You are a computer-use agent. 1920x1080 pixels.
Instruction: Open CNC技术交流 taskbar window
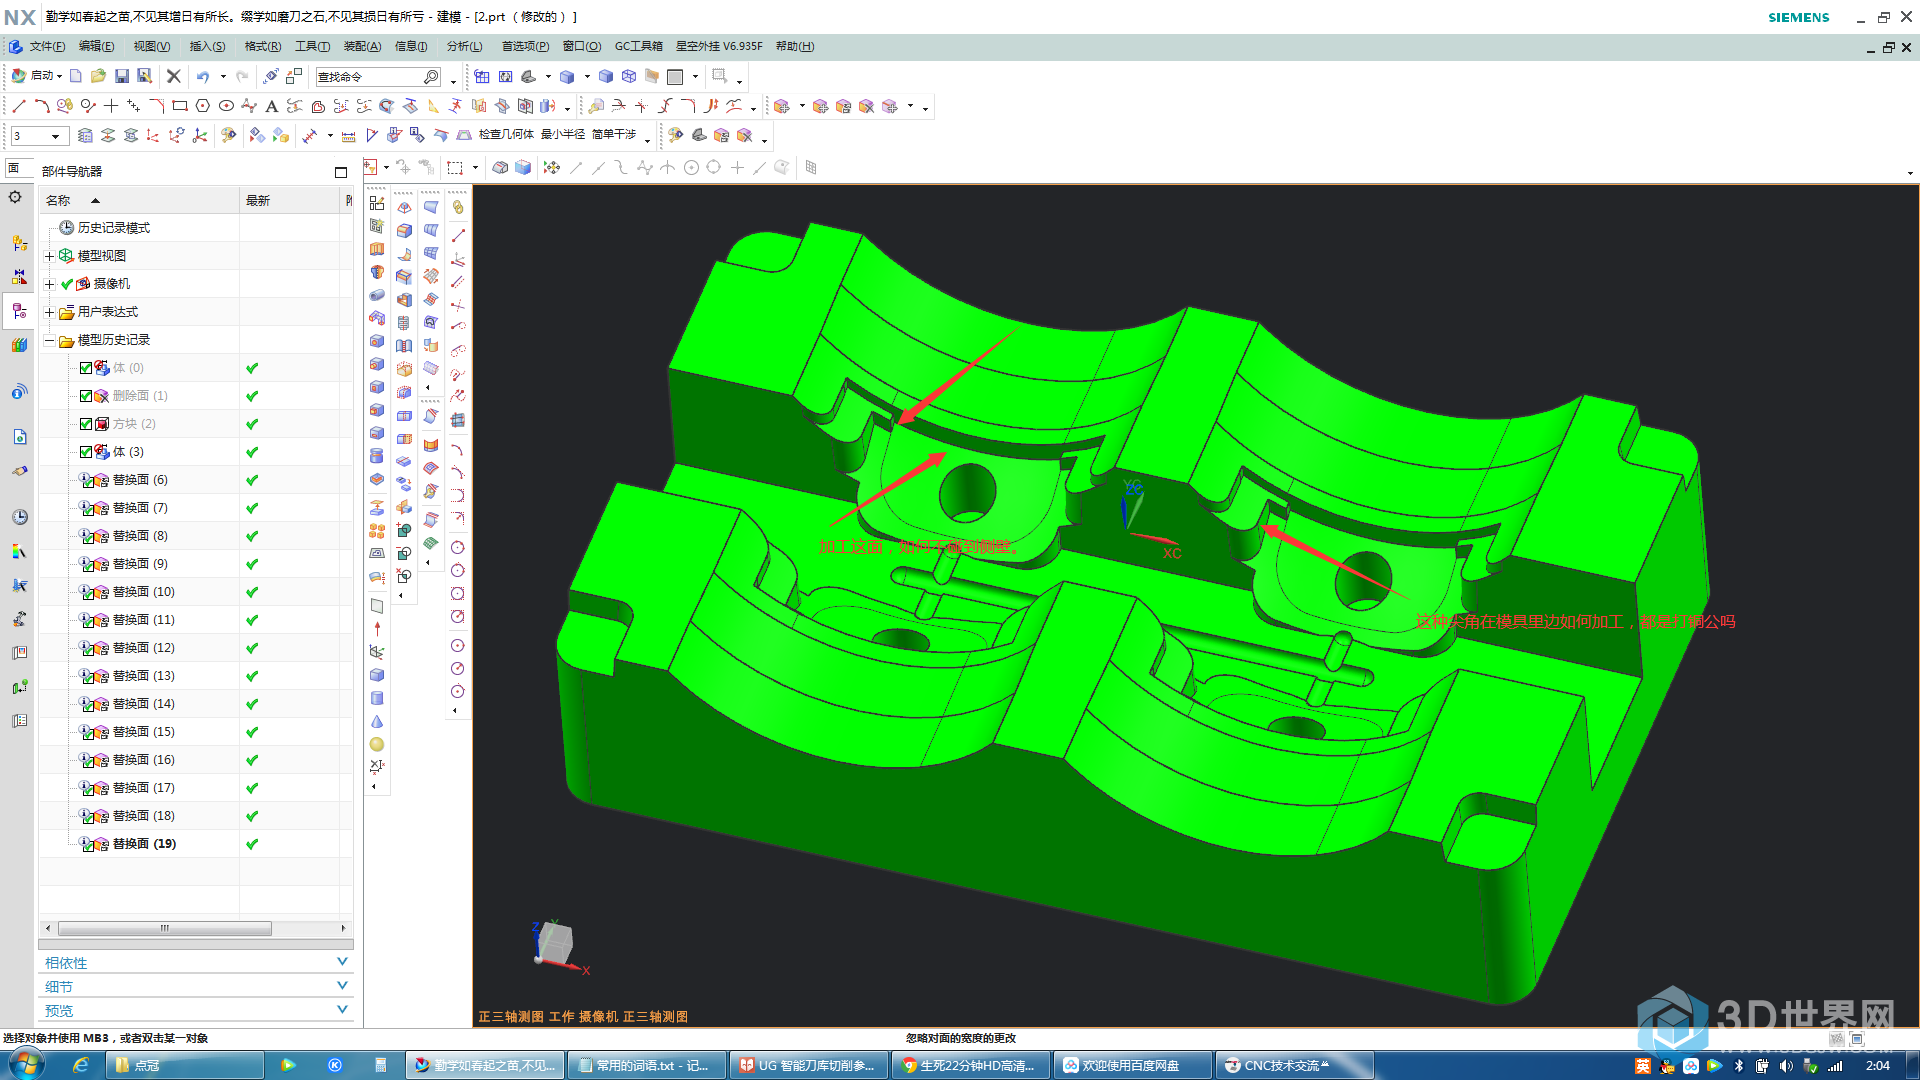click(1294, 1065)
